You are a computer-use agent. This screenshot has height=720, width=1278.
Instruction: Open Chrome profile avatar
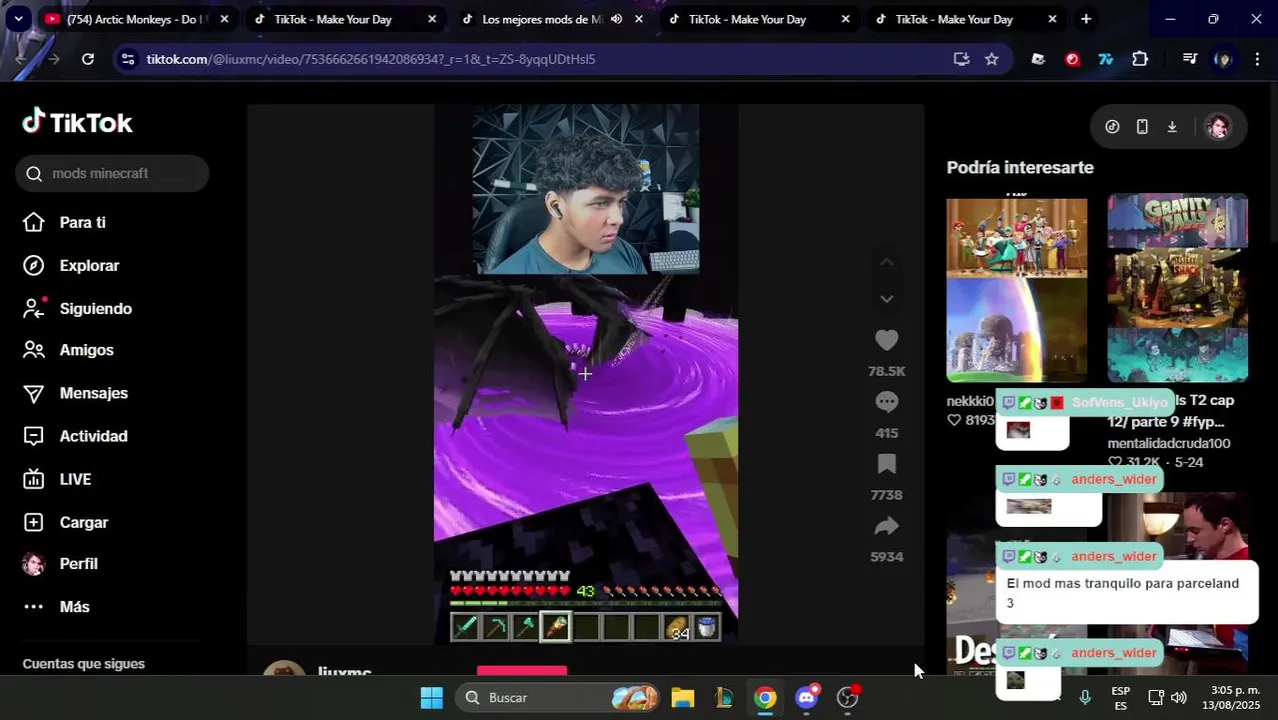[x=1222, y=59]
